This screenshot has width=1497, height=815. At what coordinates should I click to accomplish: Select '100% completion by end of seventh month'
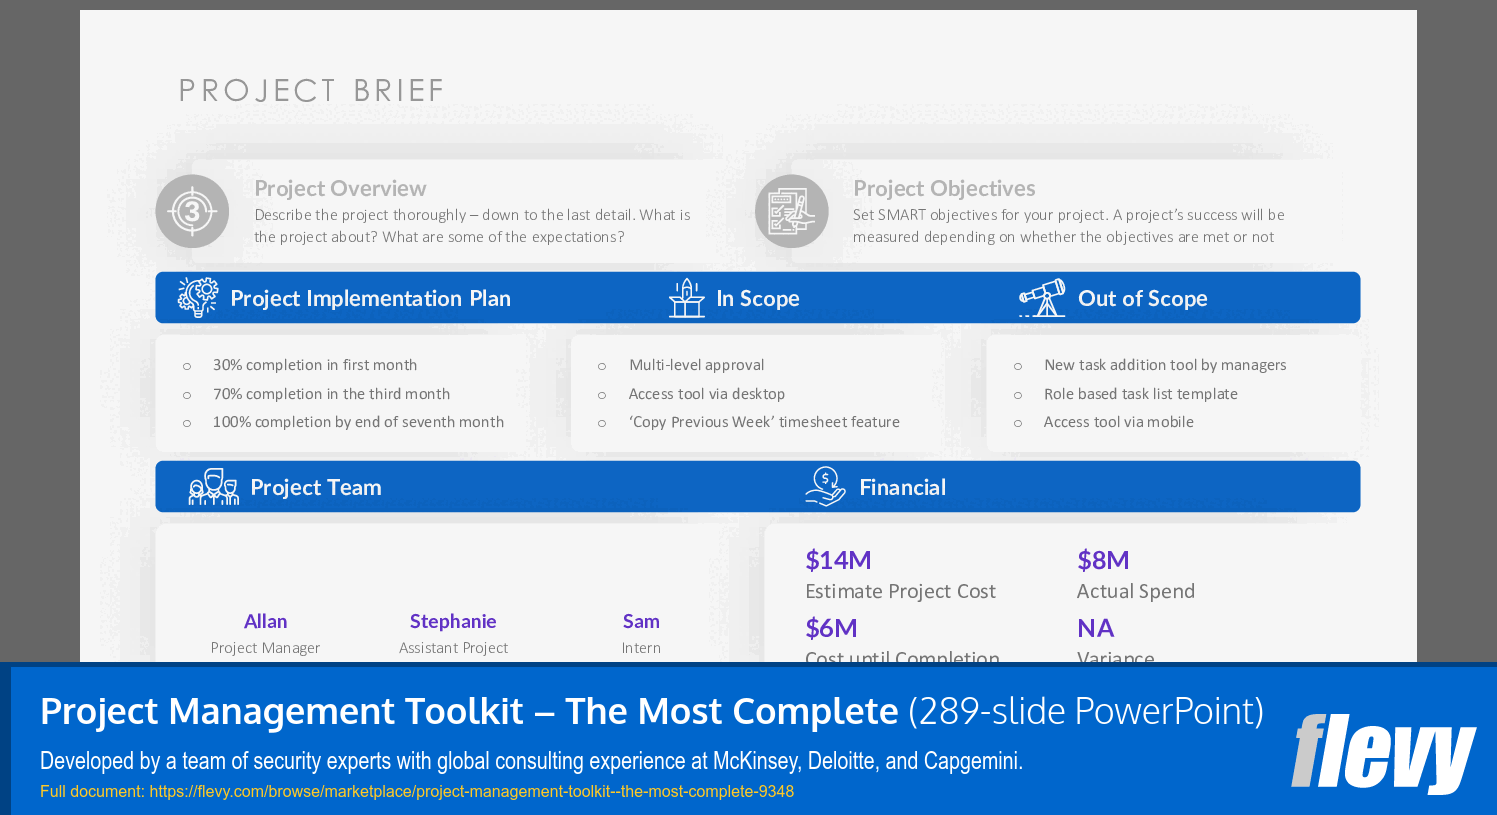pyautogui.click(x=358, y=422)
